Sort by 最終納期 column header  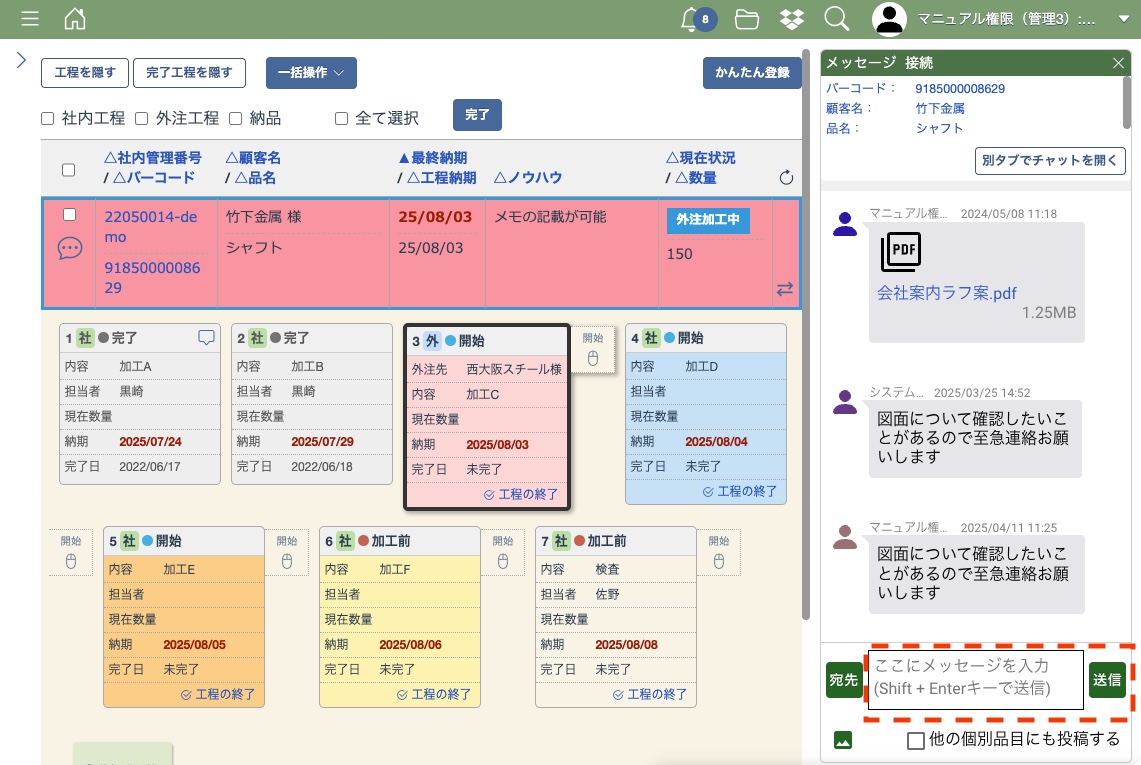(432, 158)
